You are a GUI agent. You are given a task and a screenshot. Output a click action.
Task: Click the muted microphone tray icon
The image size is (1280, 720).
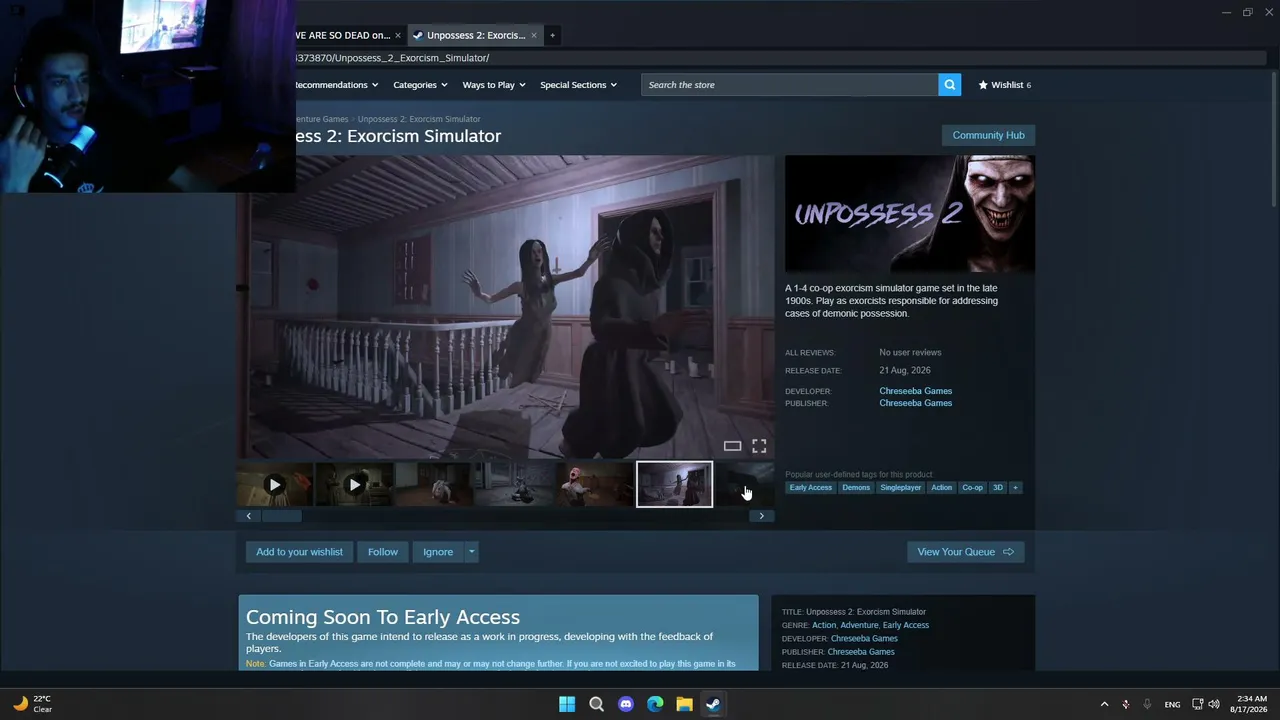(1126, 704)
